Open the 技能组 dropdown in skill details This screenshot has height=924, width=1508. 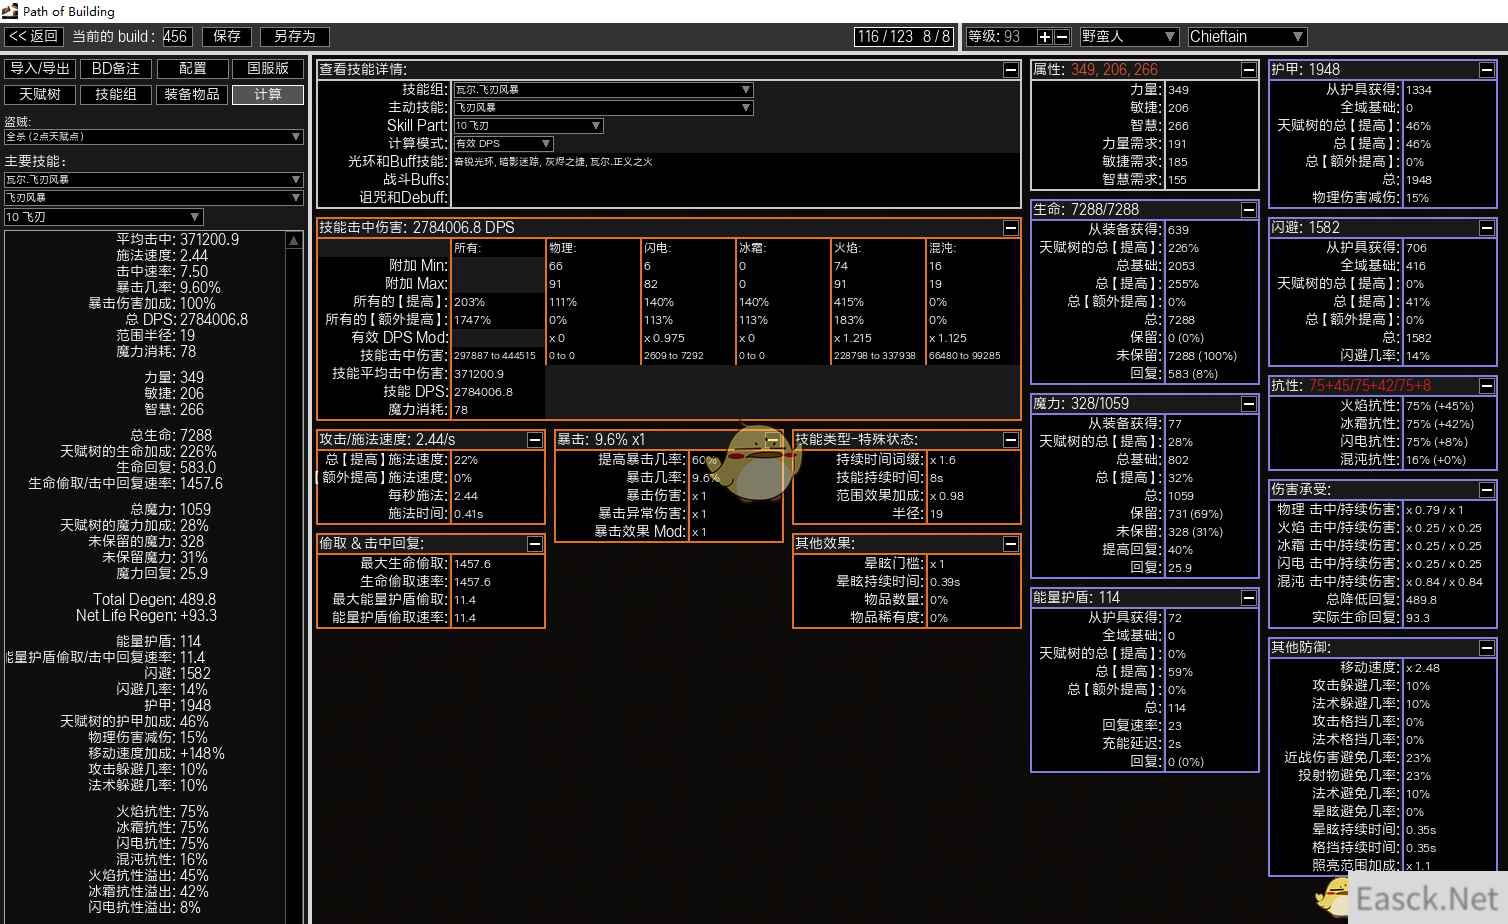pos(603,90)
